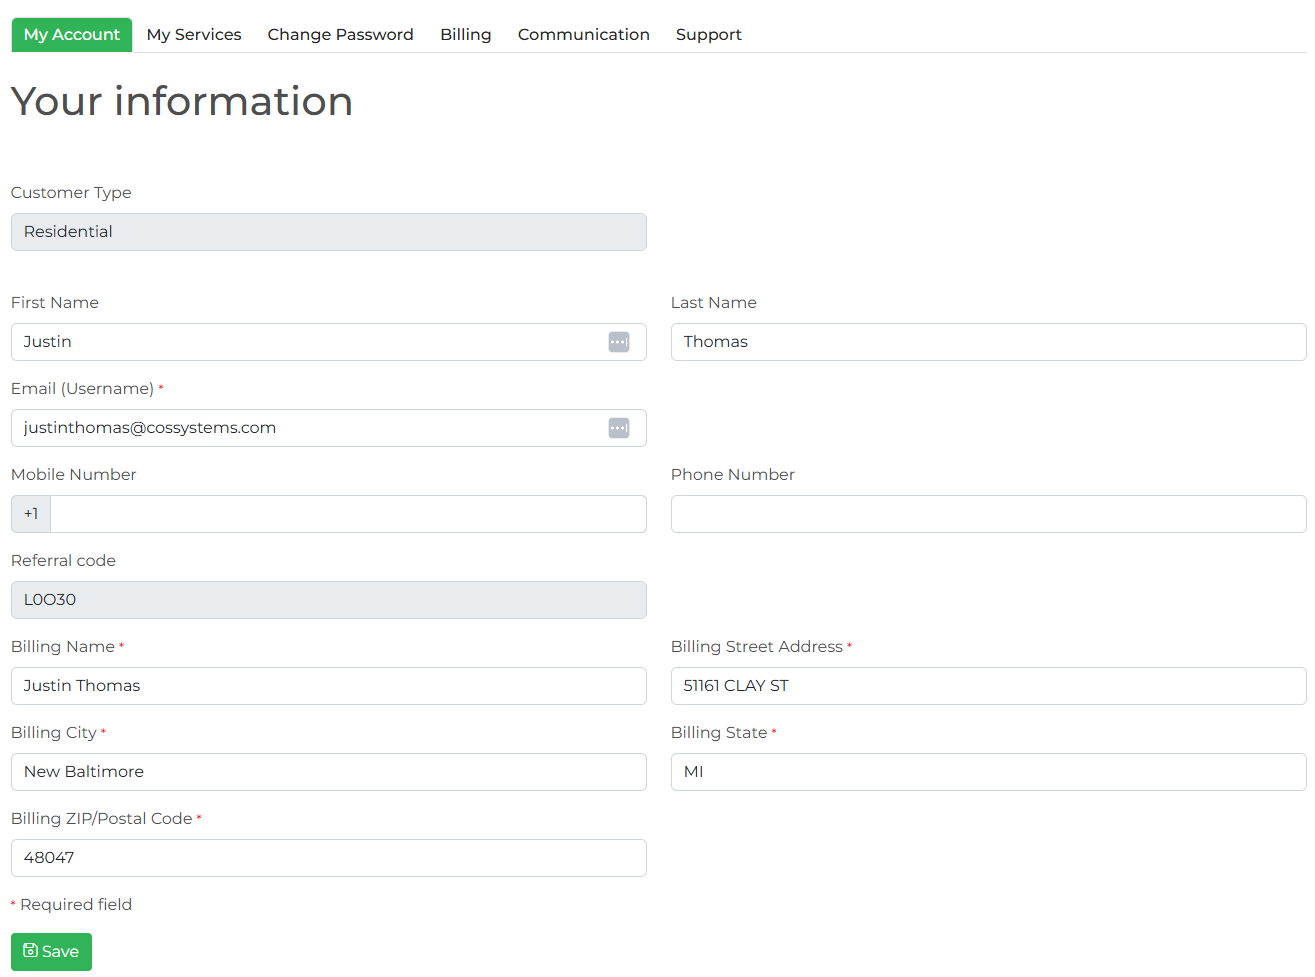This screenshot has height=977, width=1315.
Task: Click the "Billing State" label
Action: pyautogui.click(x=719, y=733)
